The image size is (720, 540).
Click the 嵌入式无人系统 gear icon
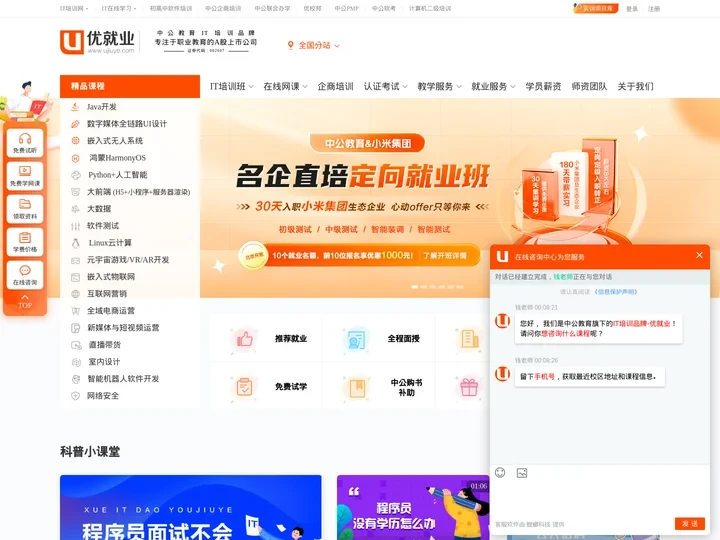[75, 141]
